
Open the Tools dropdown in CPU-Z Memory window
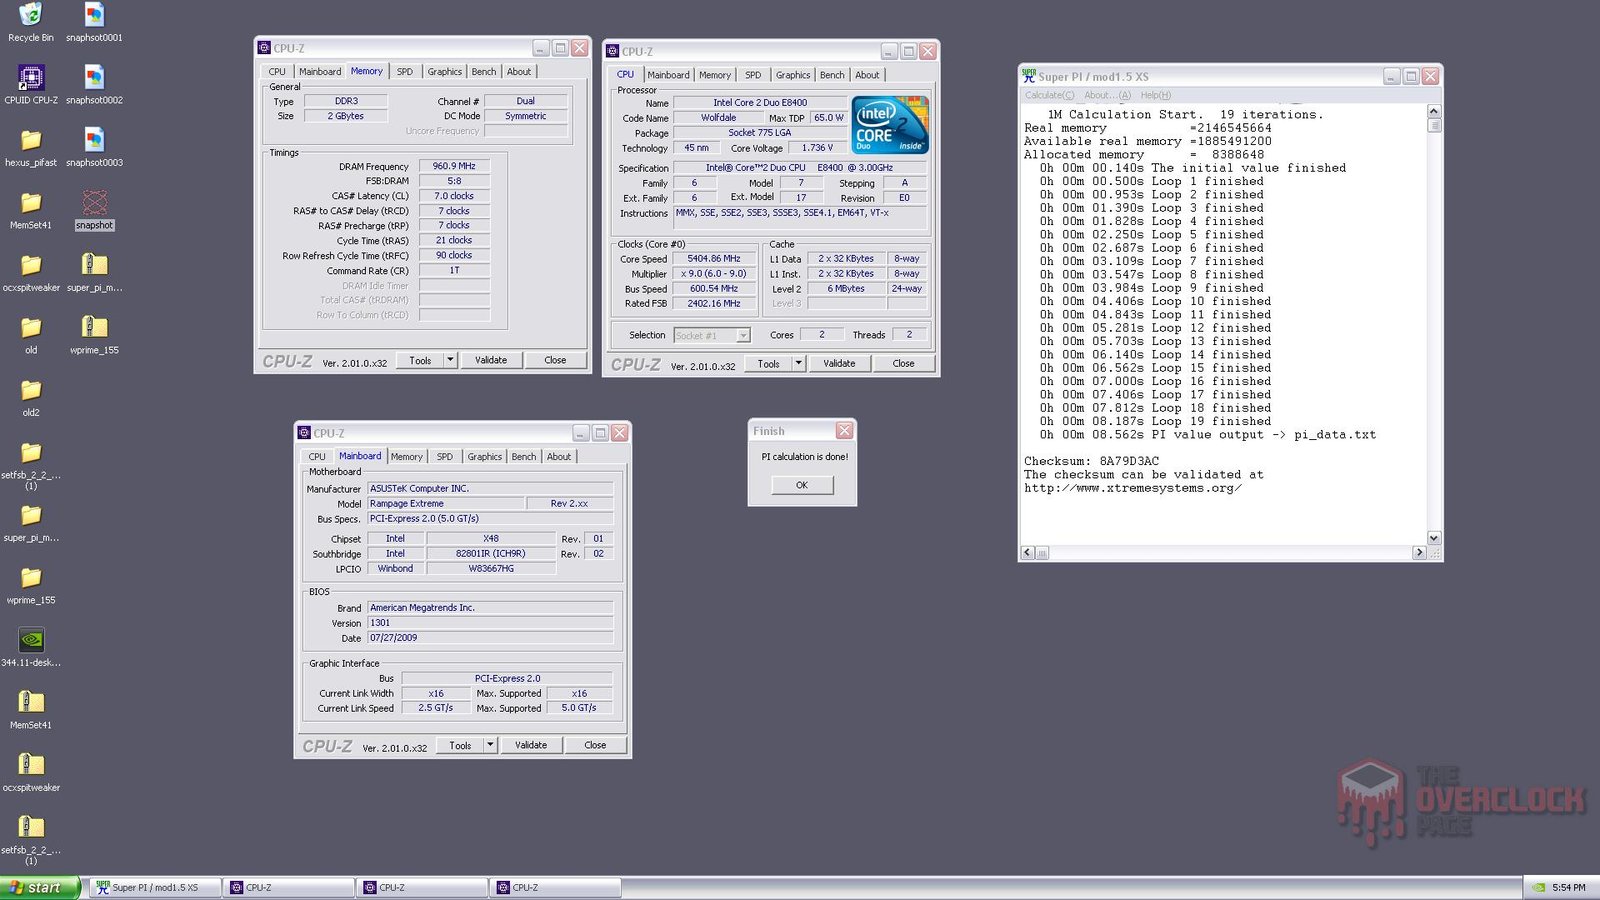point(449,360)
